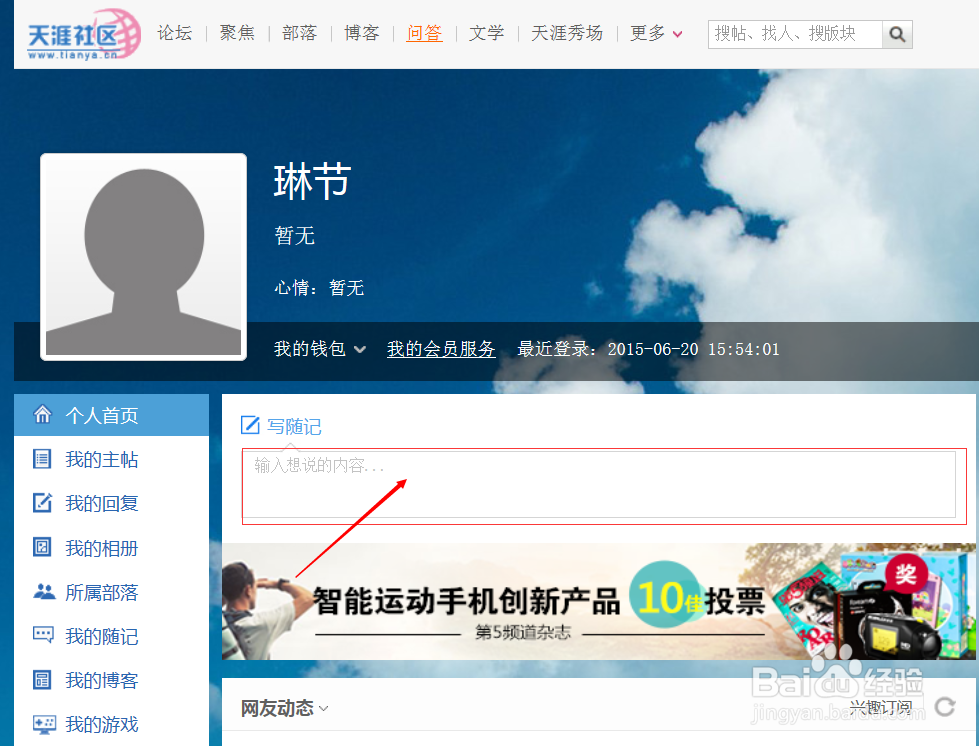Click the 最近登录 timestamp text
979x746 pixels.
648,349
